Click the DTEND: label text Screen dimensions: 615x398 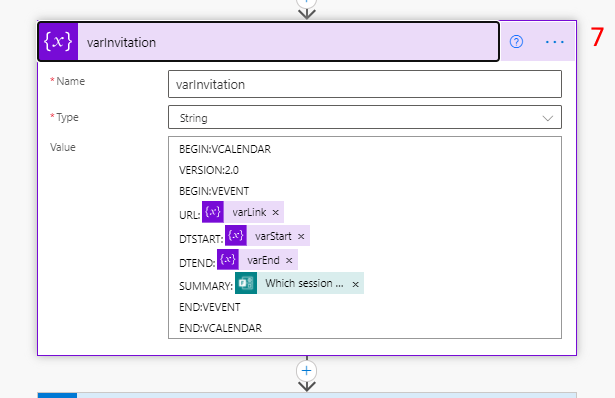click(x=197, y=263)
